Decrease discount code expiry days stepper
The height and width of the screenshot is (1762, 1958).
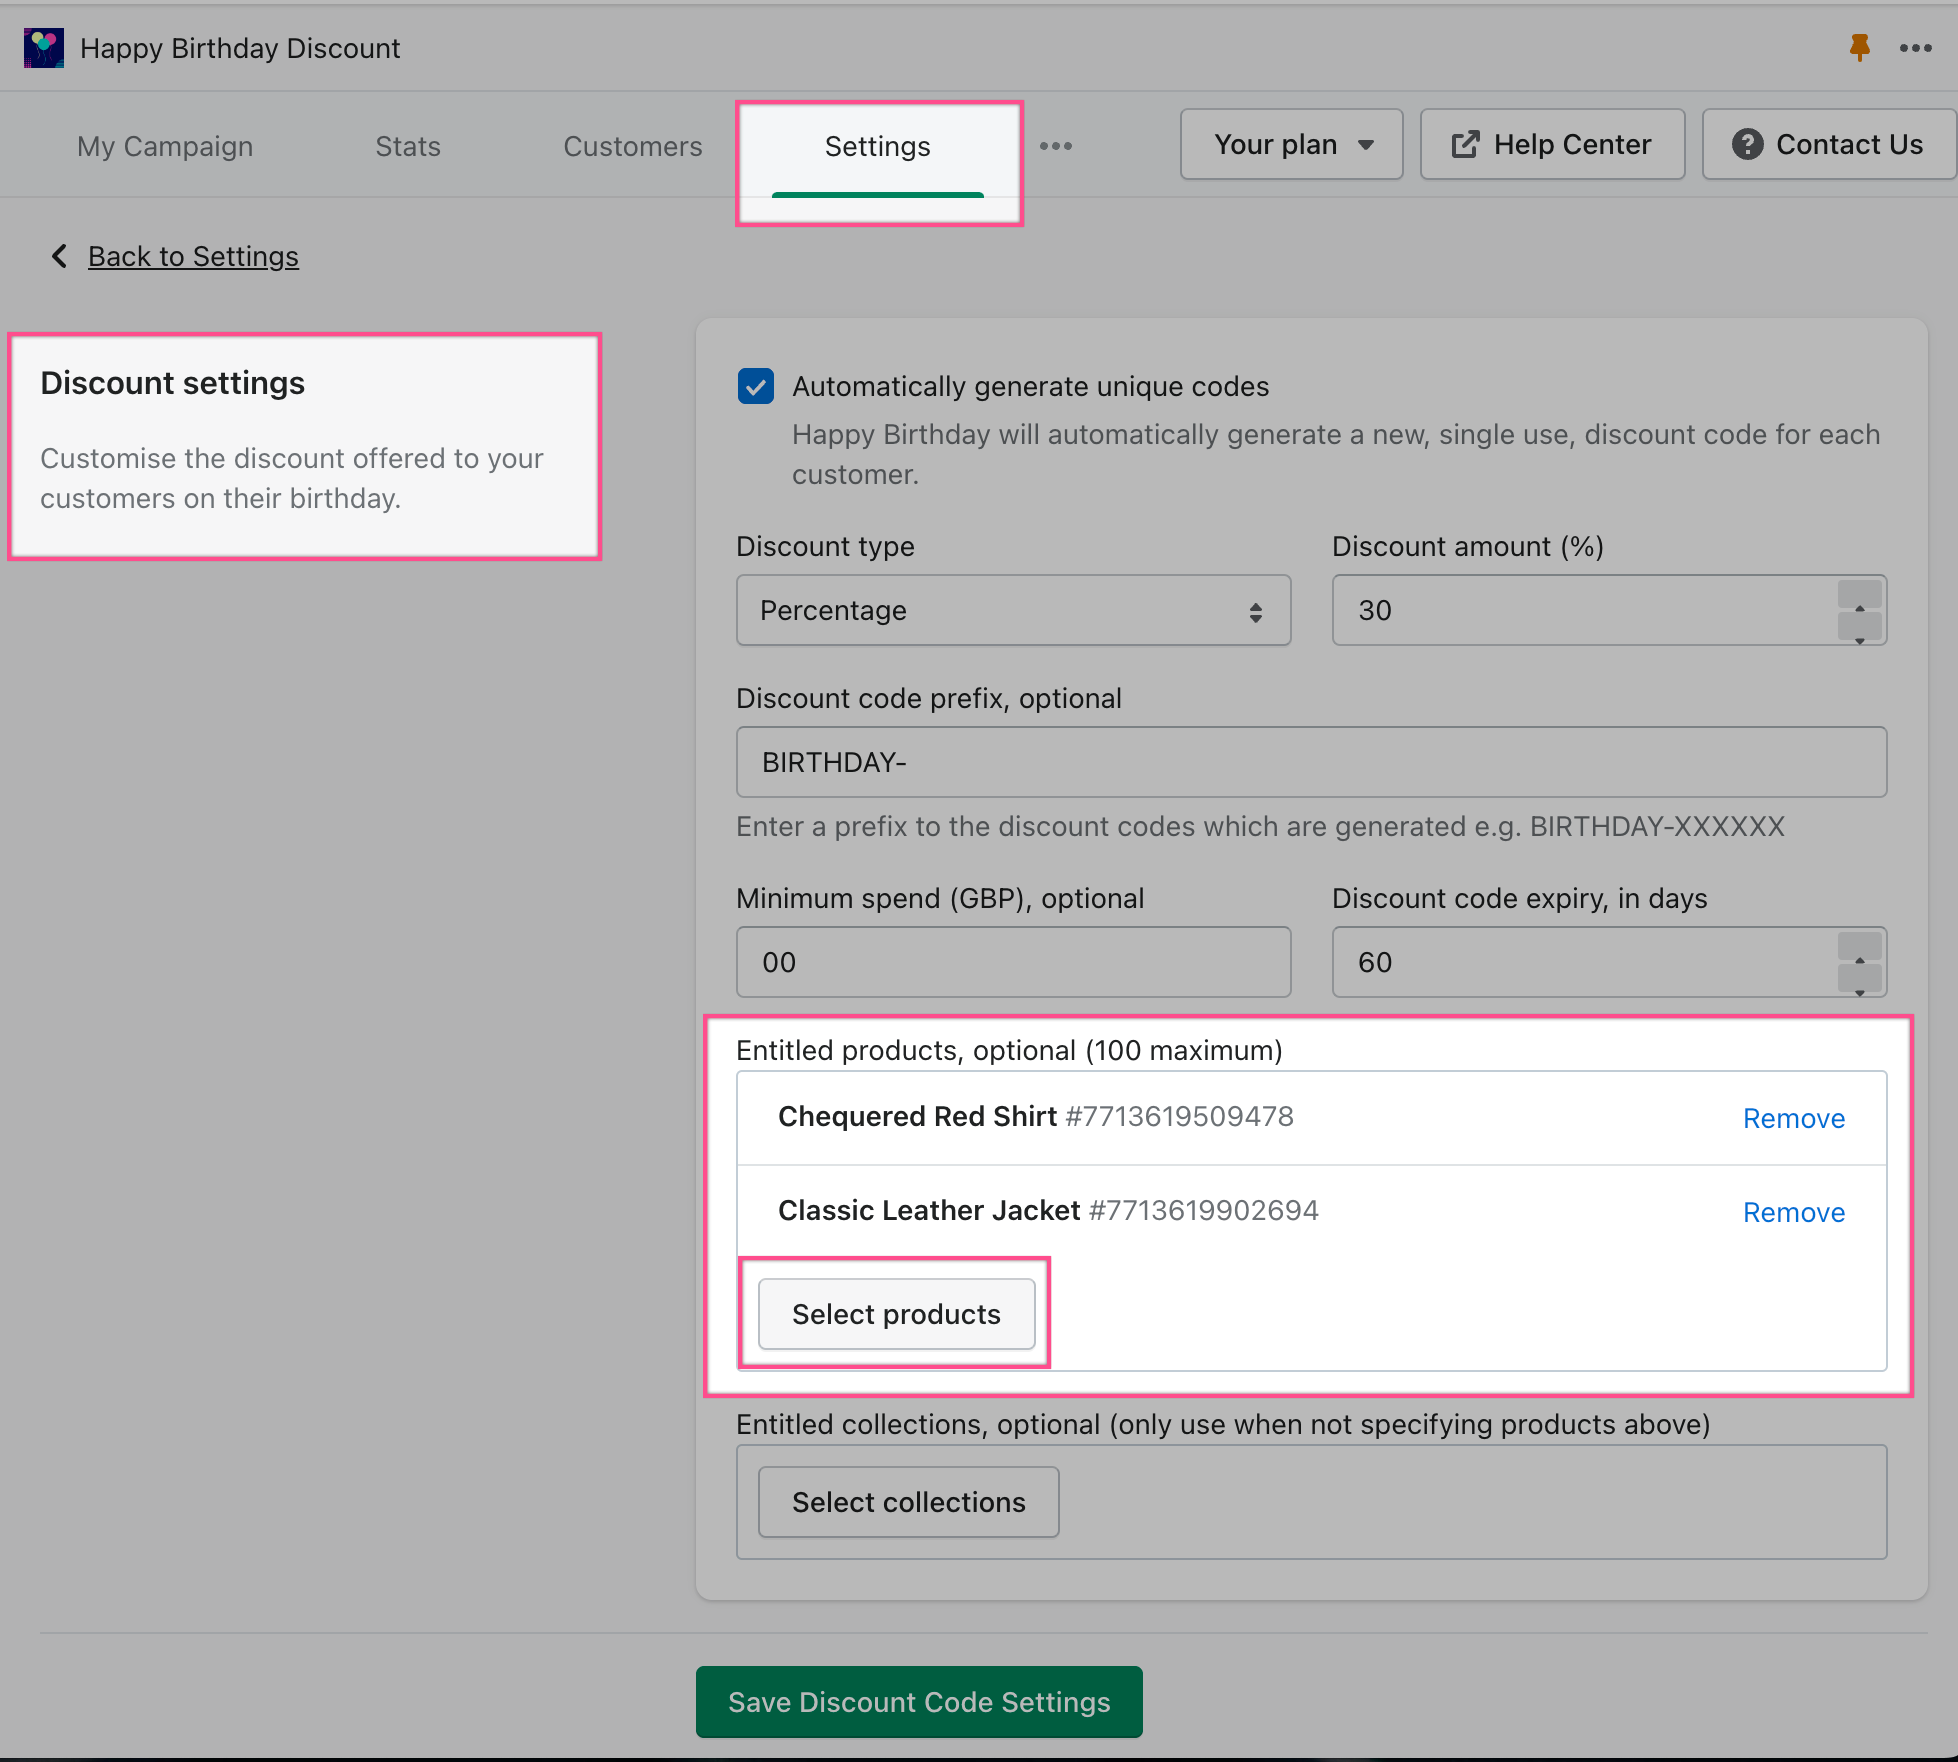tap(1859, 979)
